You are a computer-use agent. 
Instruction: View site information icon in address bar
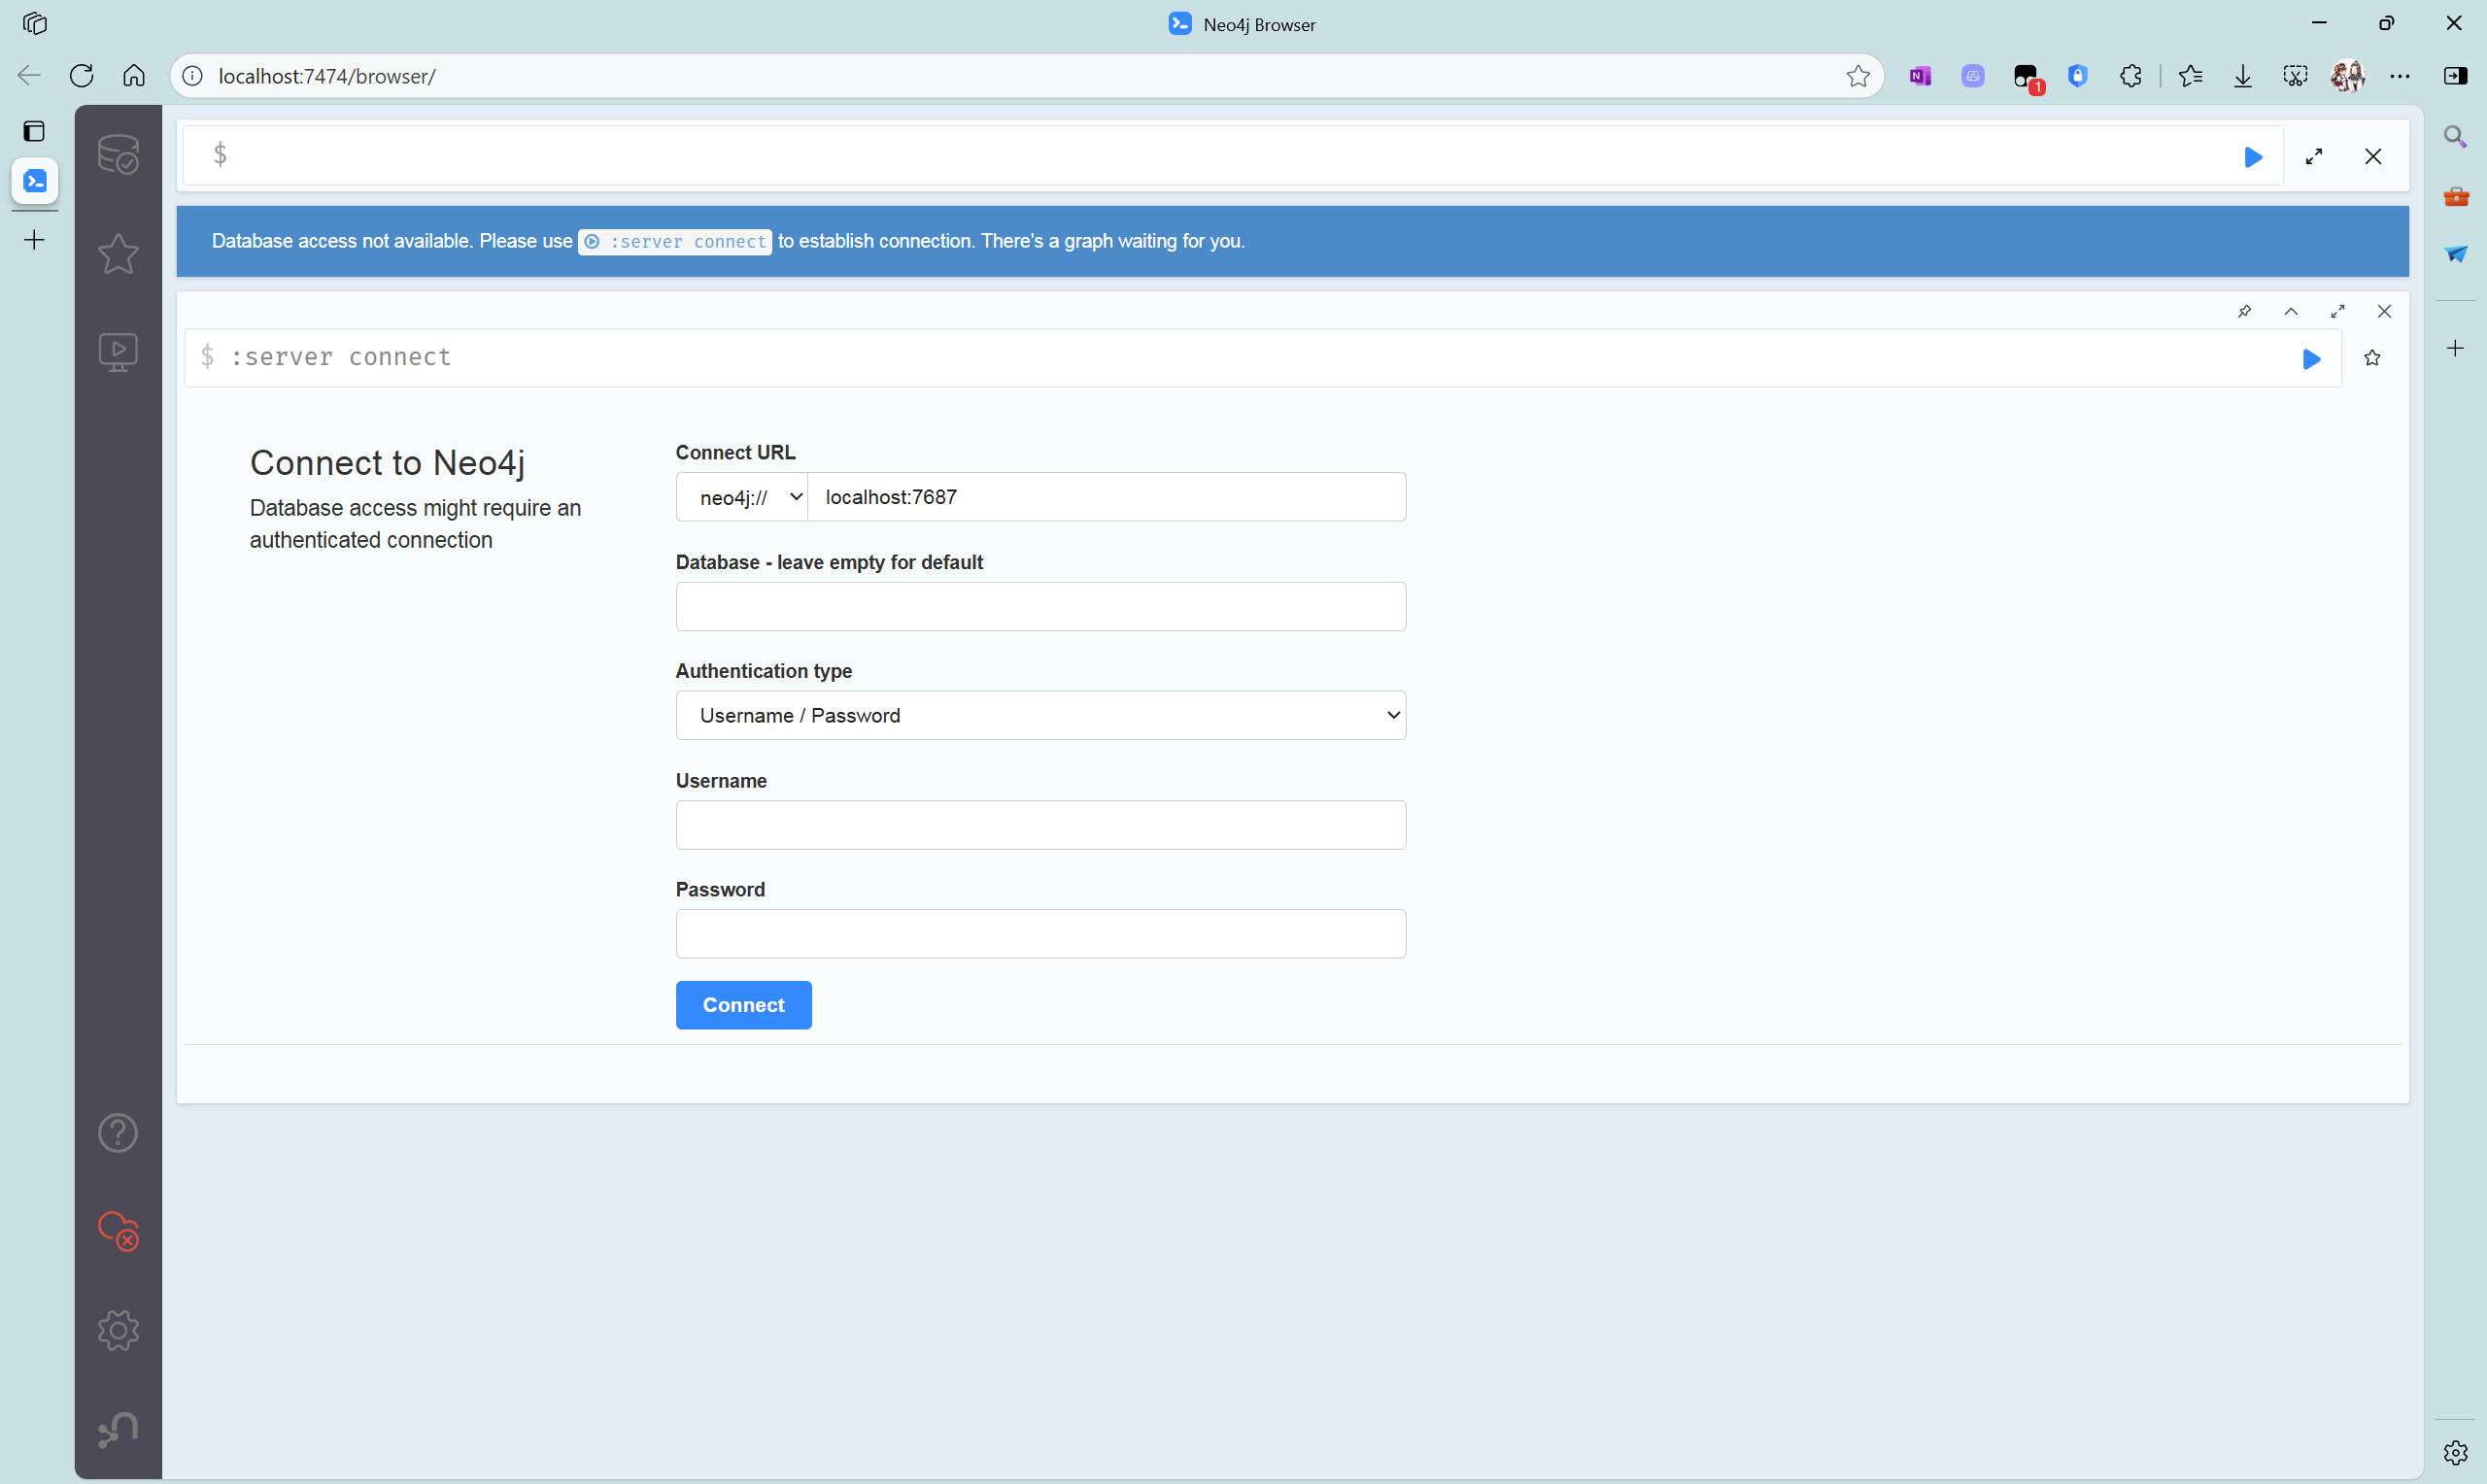coord(193,76)
